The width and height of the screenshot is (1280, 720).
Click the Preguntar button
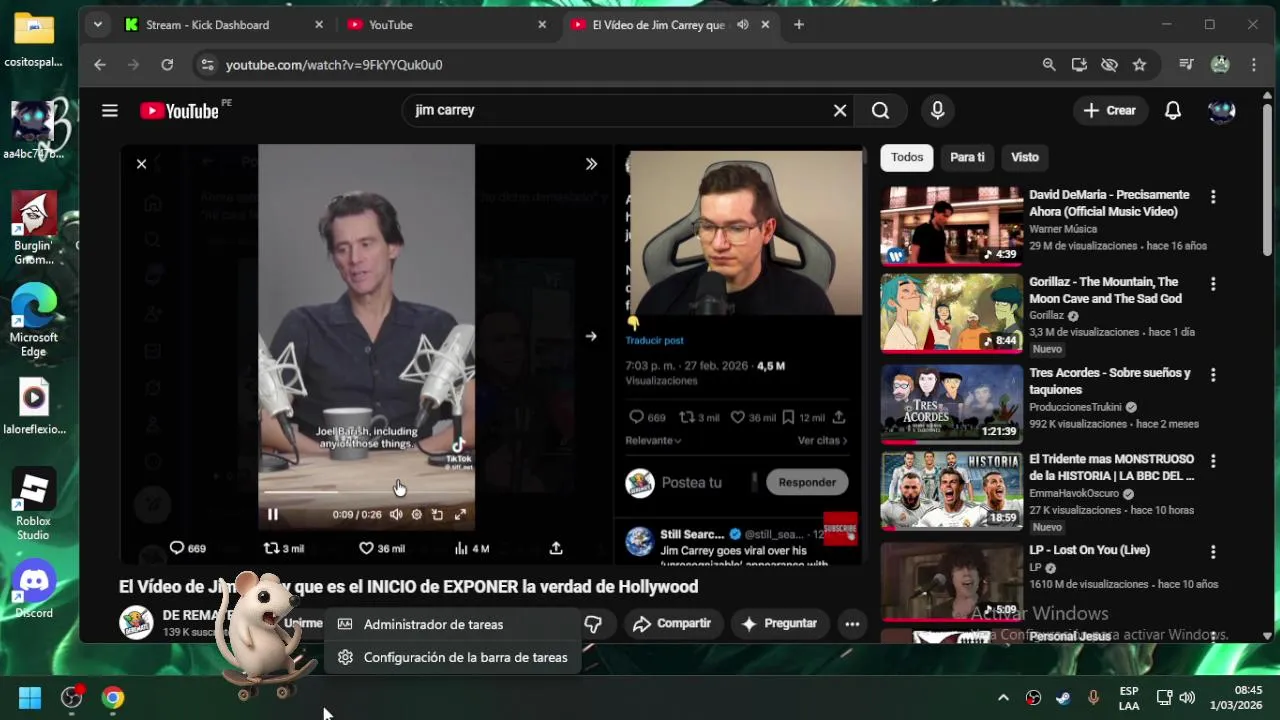[779, 623]
